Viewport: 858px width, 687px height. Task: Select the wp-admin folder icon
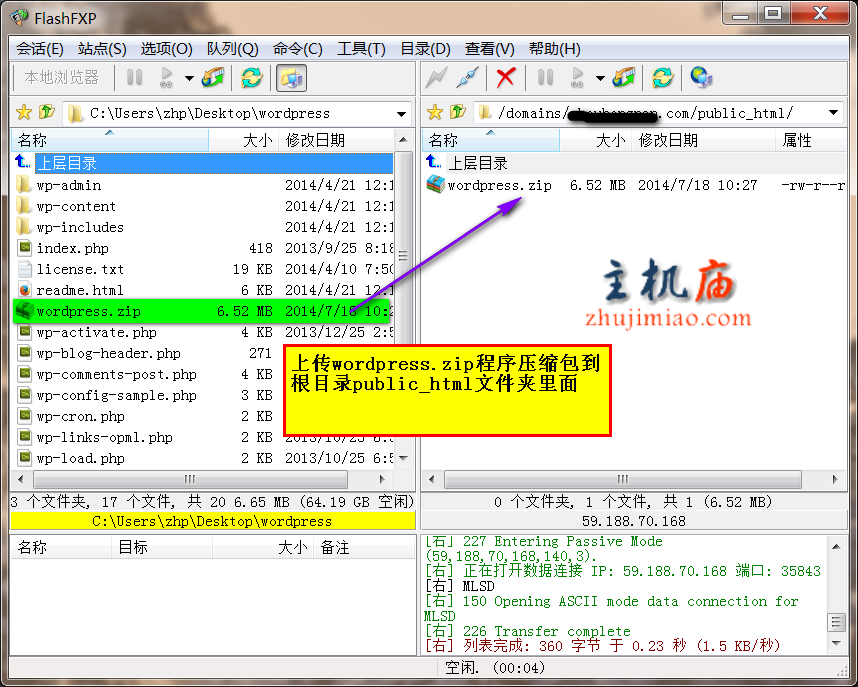point(24,185)
